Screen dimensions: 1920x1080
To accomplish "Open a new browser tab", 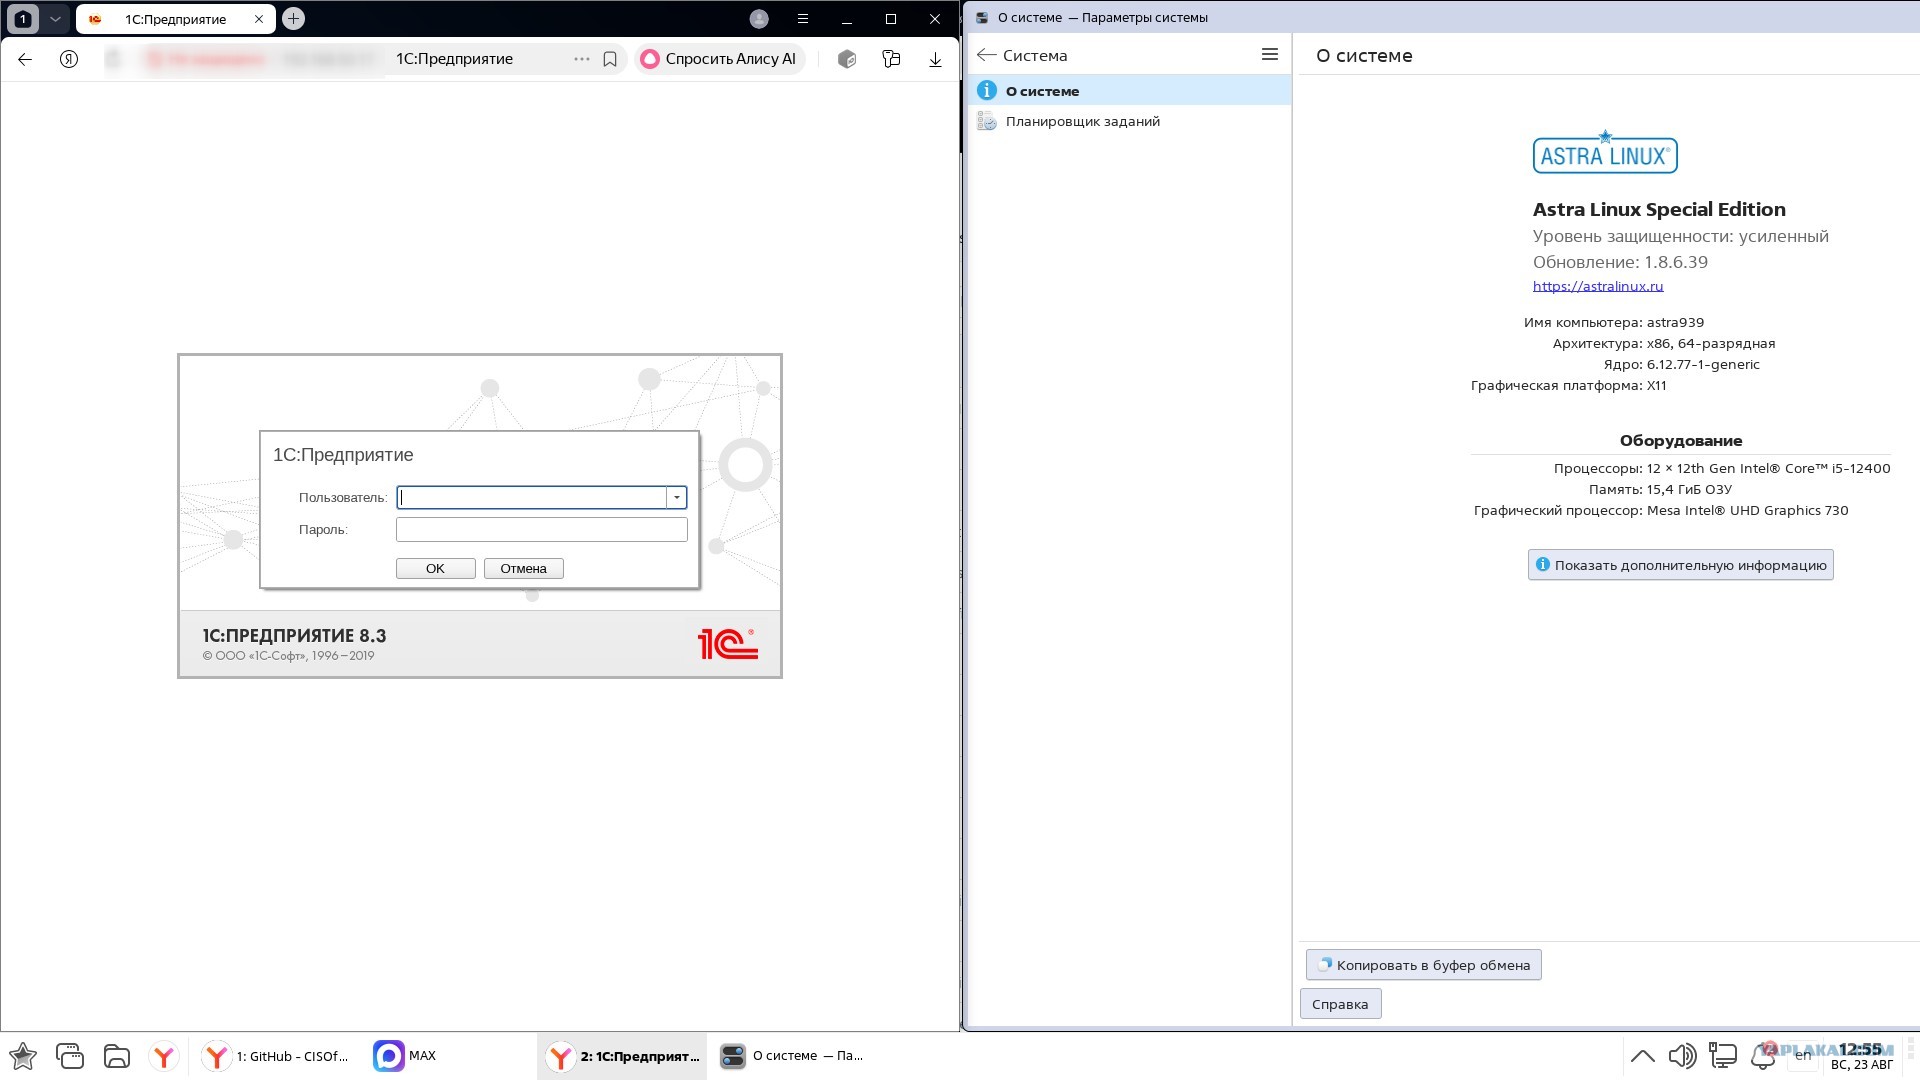I will coord(293,18).
